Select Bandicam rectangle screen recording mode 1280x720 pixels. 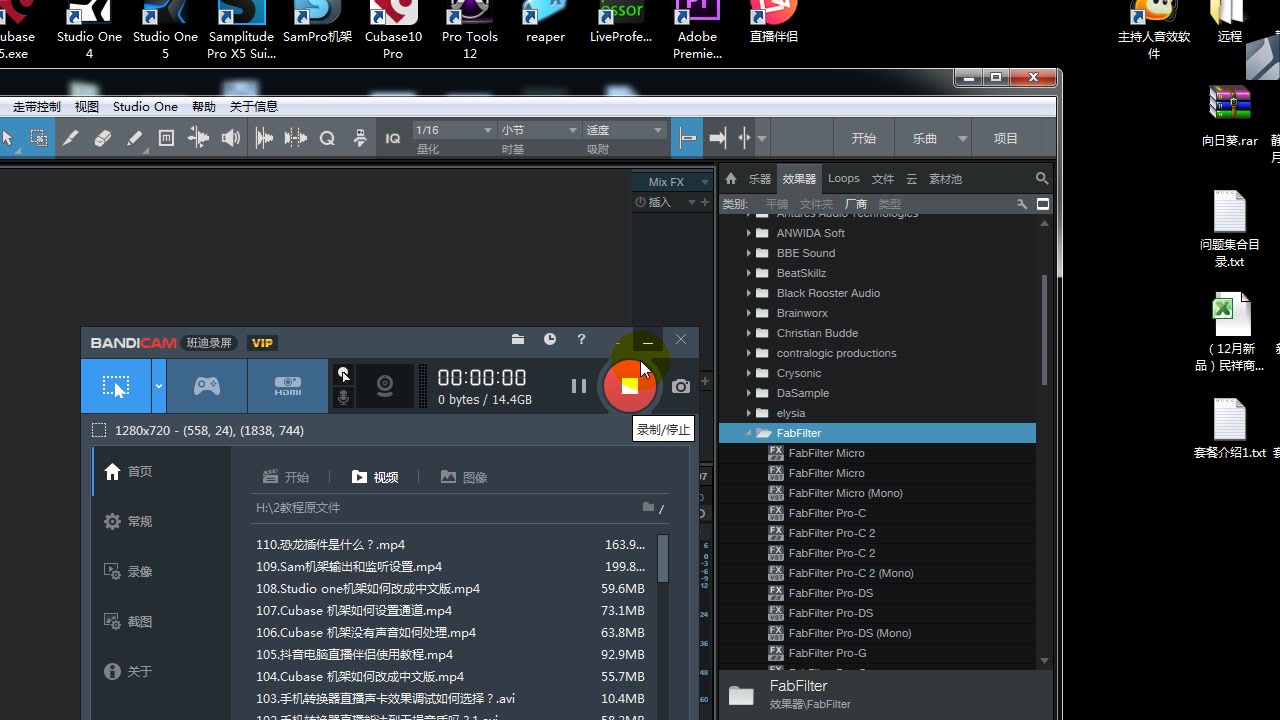tap(116, 386)
